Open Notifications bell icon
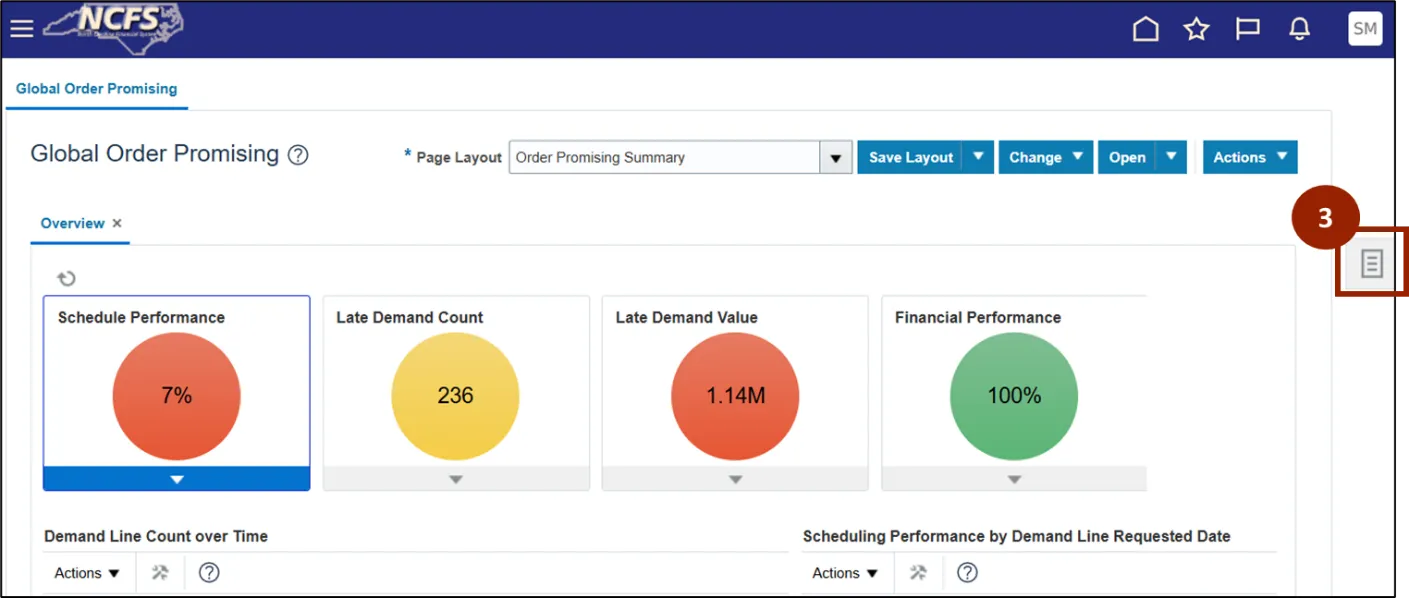This screenshot has height=598, width=1409. (x=1299, y=30)
